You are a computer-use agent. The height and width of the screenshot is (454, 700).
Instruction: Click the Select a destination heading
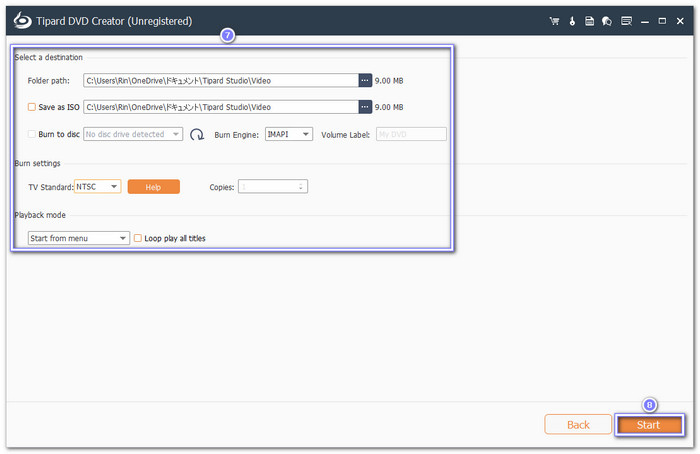[x=48, y=57]
